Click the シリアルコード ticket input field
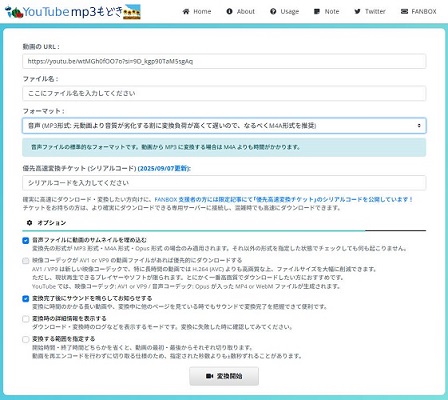 tap(224, 183)
